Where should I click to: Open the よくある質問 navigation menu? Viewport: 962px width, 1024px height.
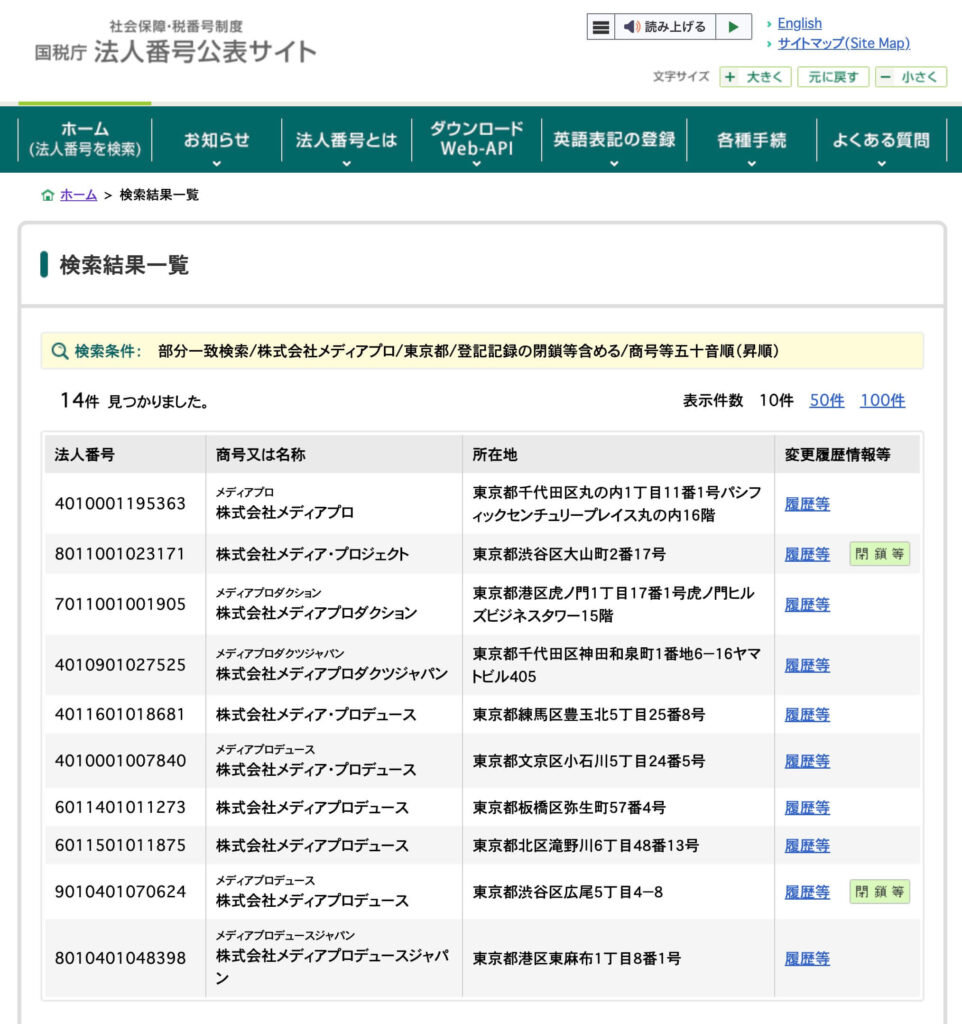click(x=881, y=140)
